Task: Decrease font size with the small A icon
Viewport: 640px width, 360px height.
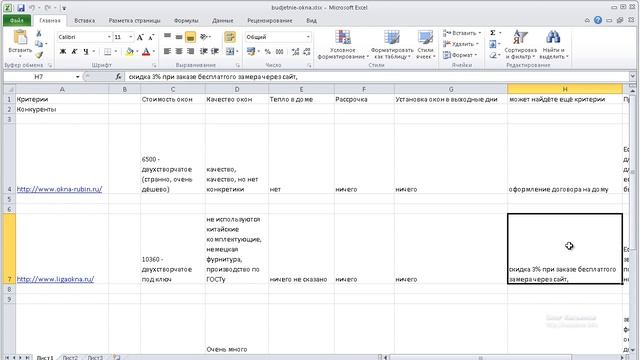Action: point(151,37)
